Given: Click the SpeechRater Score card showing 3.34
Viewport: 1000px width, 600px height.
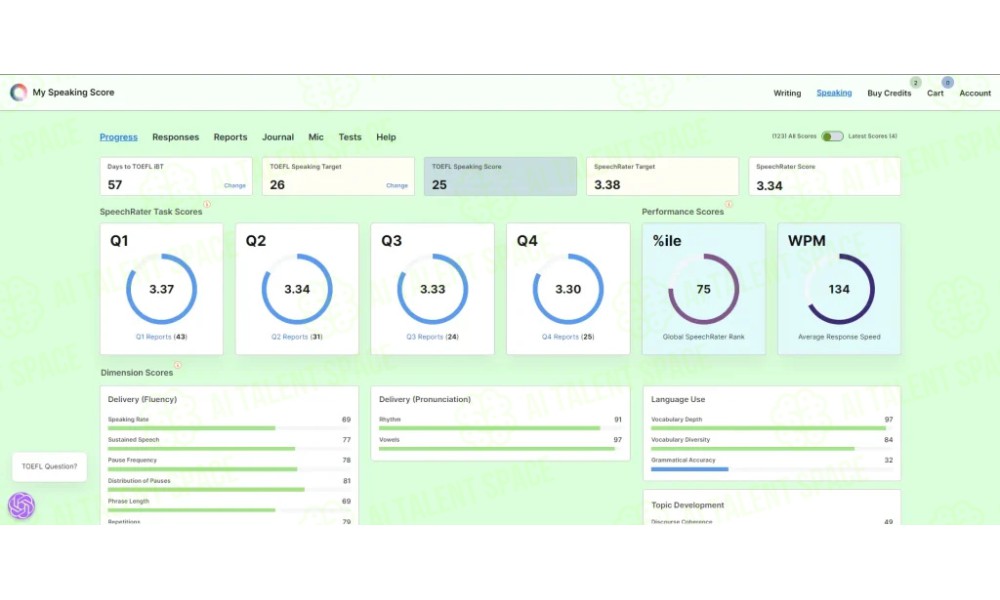Looking at the screenshot, I should [825, 177].
